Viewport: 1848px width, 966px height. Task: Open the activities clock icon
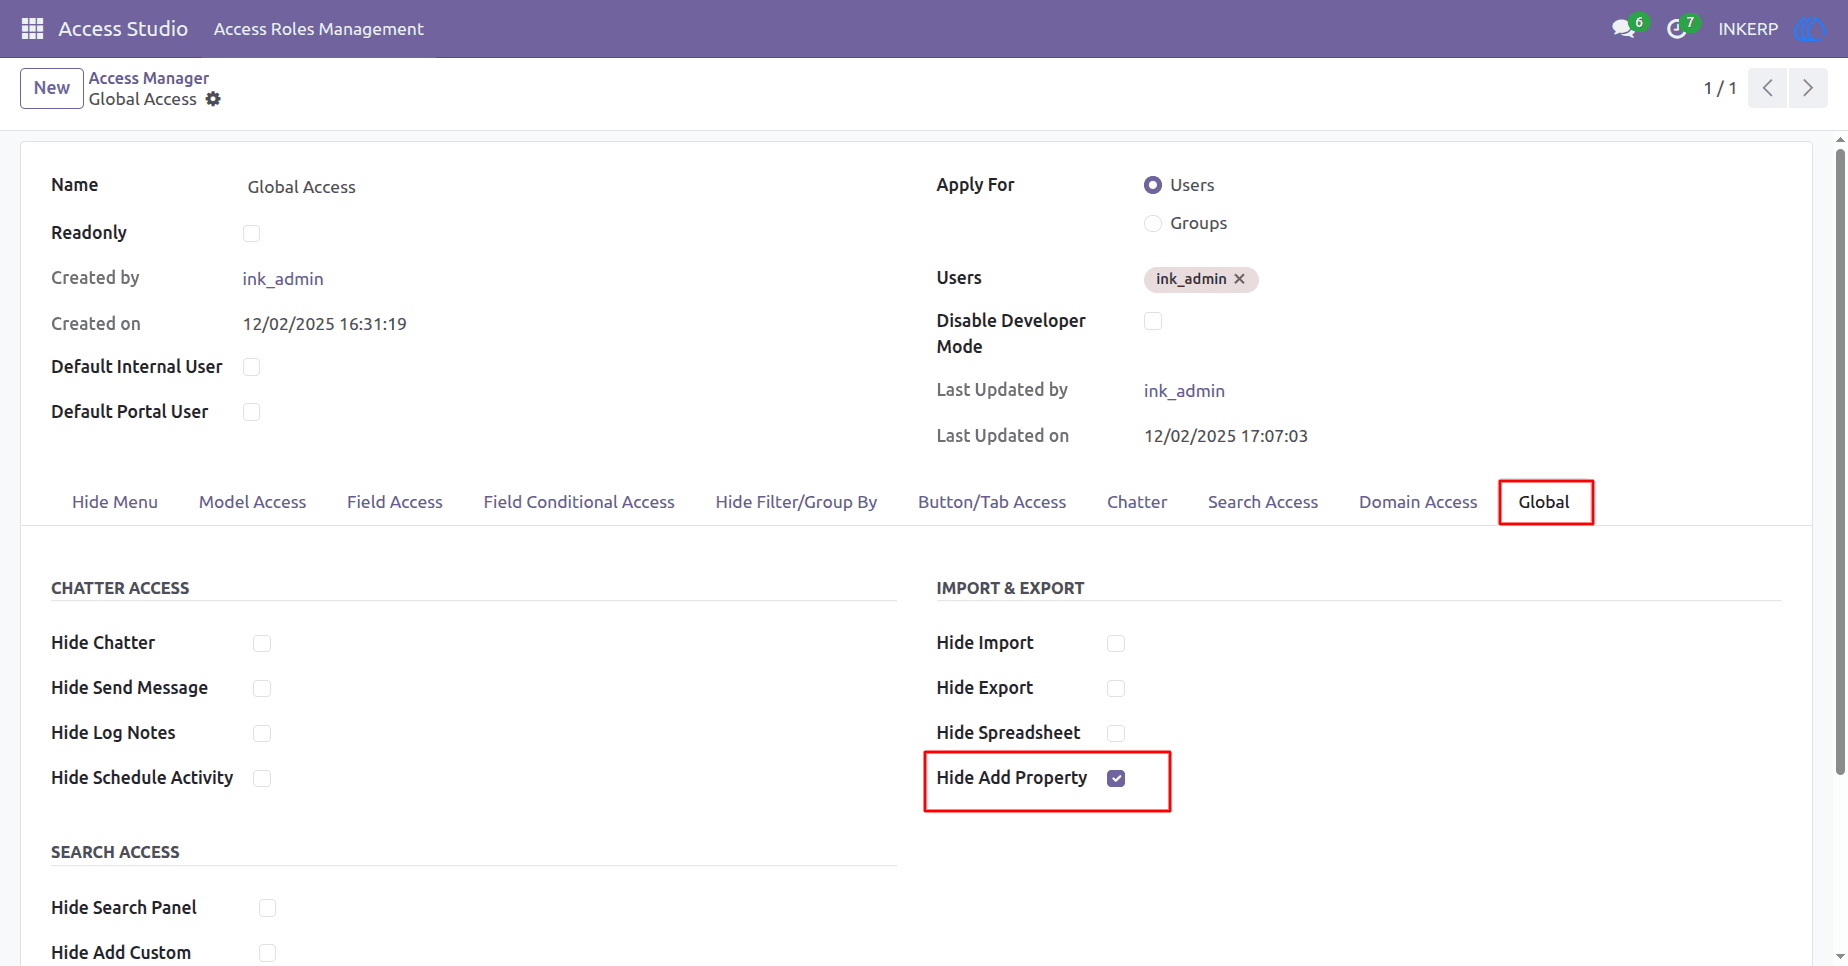pyautogui.click(x=1677, y=29)
